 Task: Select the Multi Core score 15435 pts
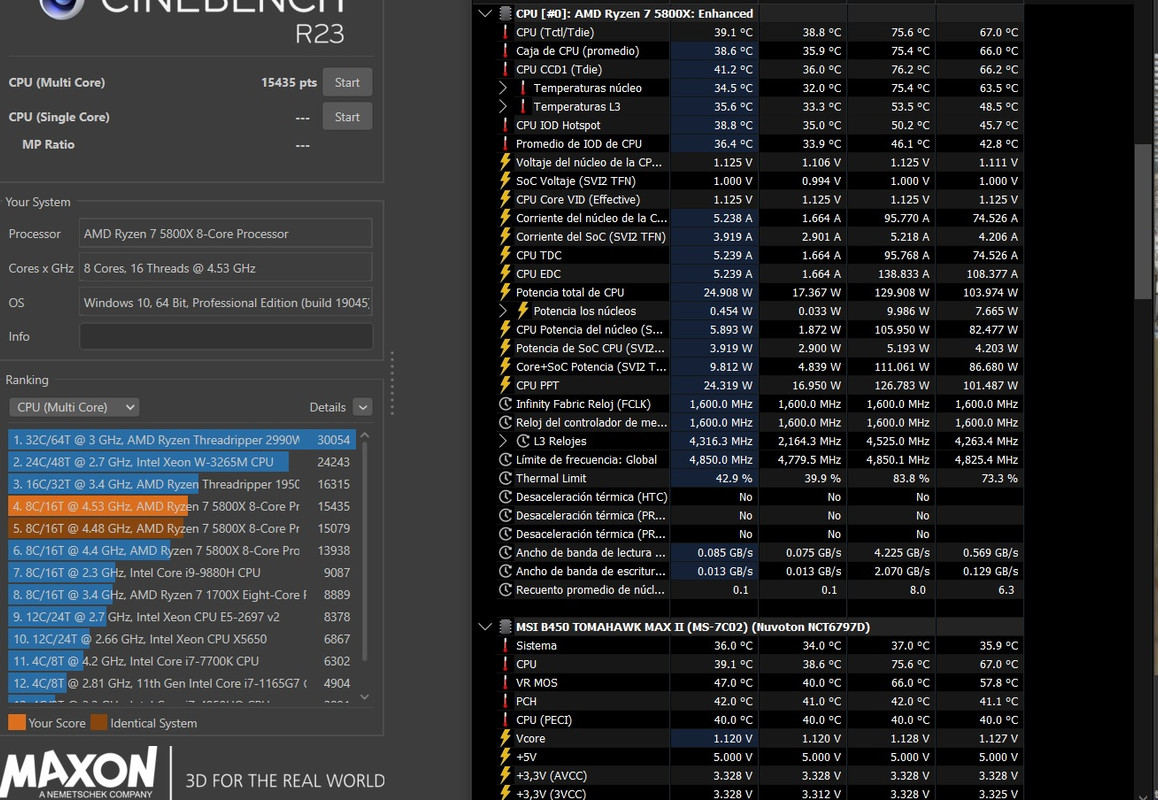(x=289, y=82)
